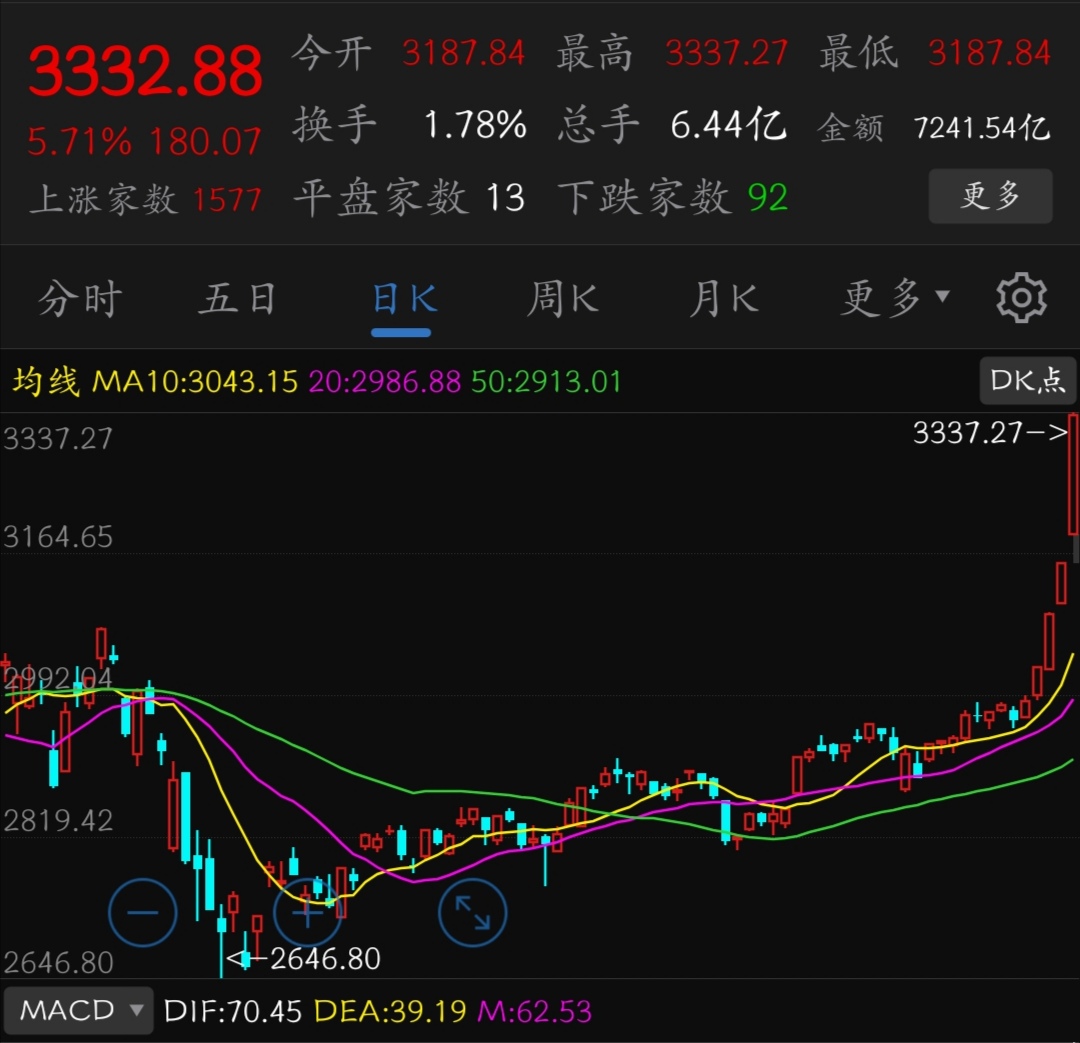Tap 总手 value 6.44亿

click(729, 125)
